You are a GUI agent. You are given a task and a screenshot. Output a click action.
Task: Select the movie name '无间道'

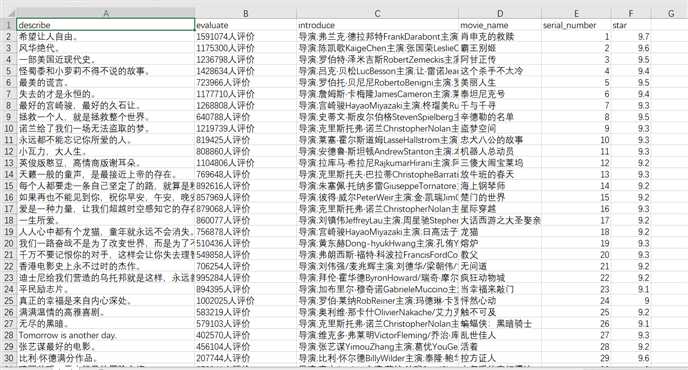[500, 266]
